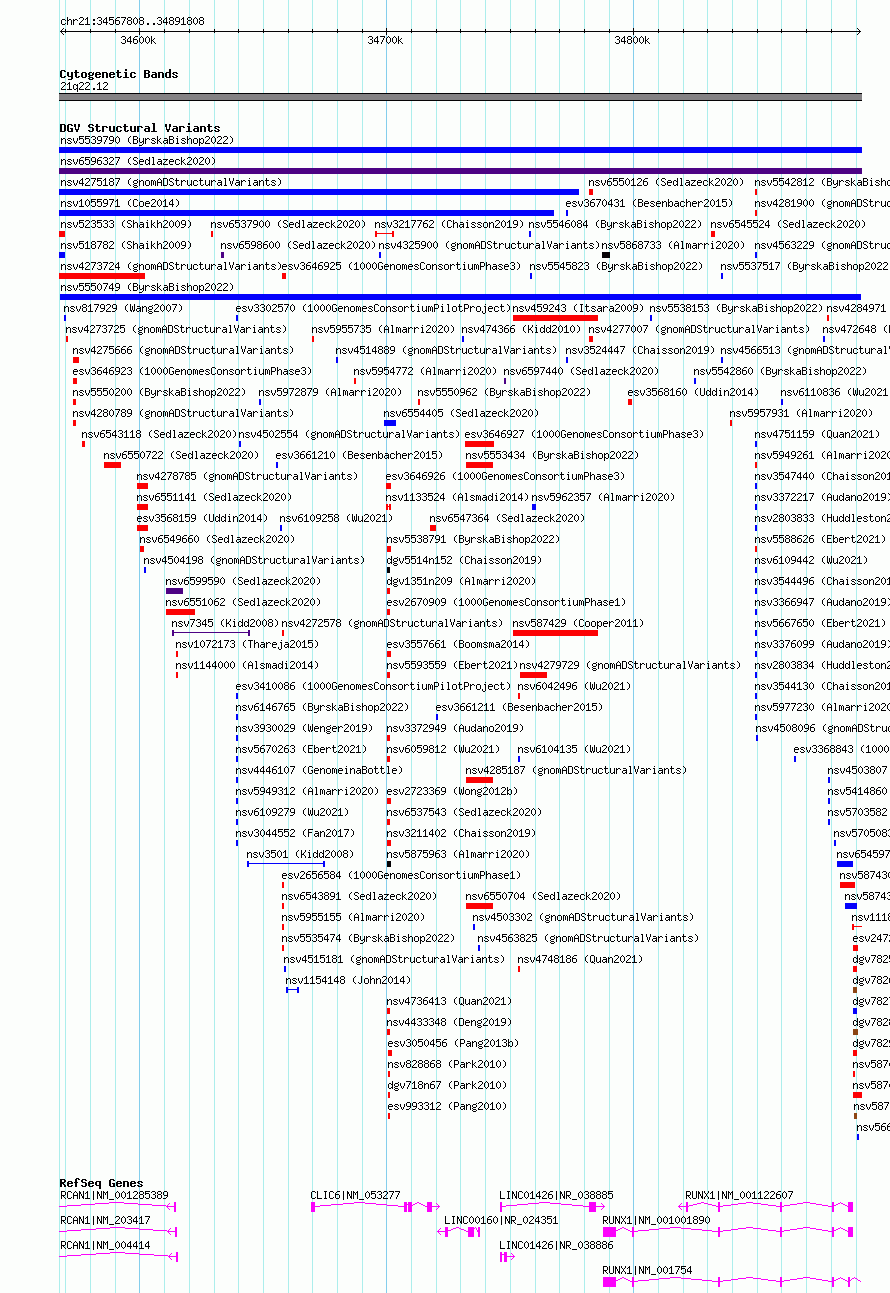Click the DGV Structural Variants track title
This screenshot has width=890, height=1293.
(140, 128)
